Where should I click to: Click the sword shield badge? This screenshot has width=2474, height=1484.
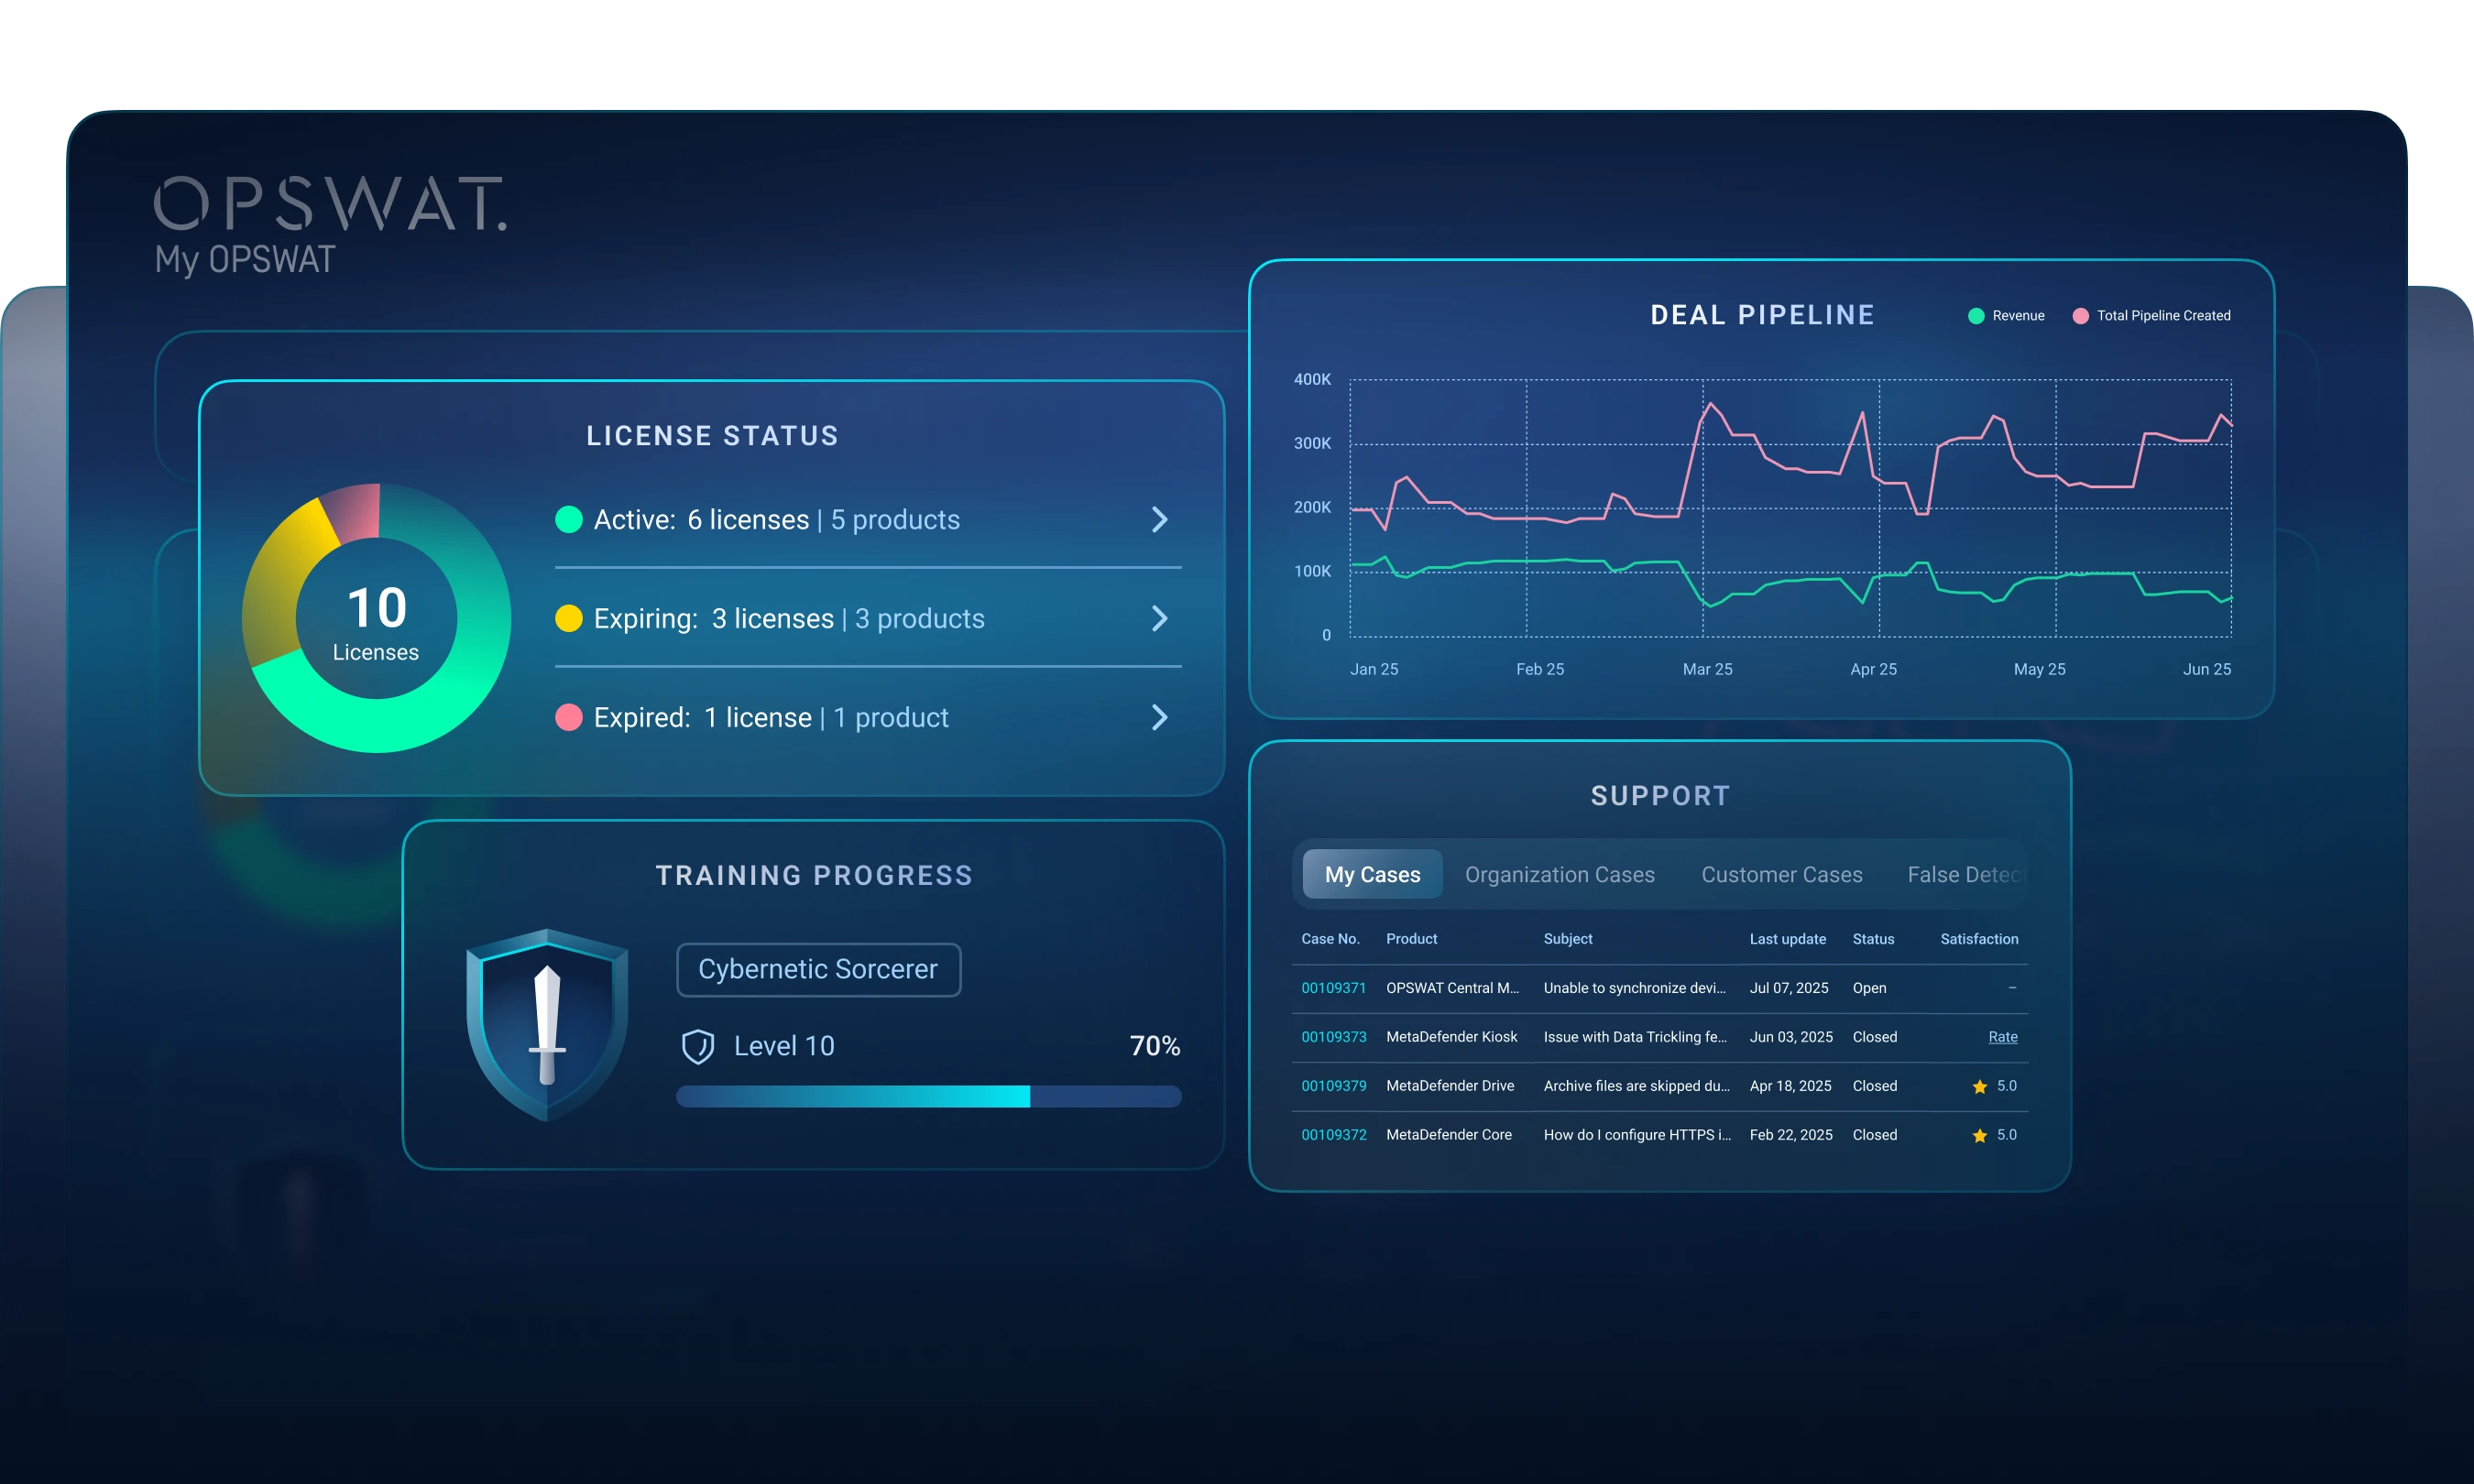547,1024
